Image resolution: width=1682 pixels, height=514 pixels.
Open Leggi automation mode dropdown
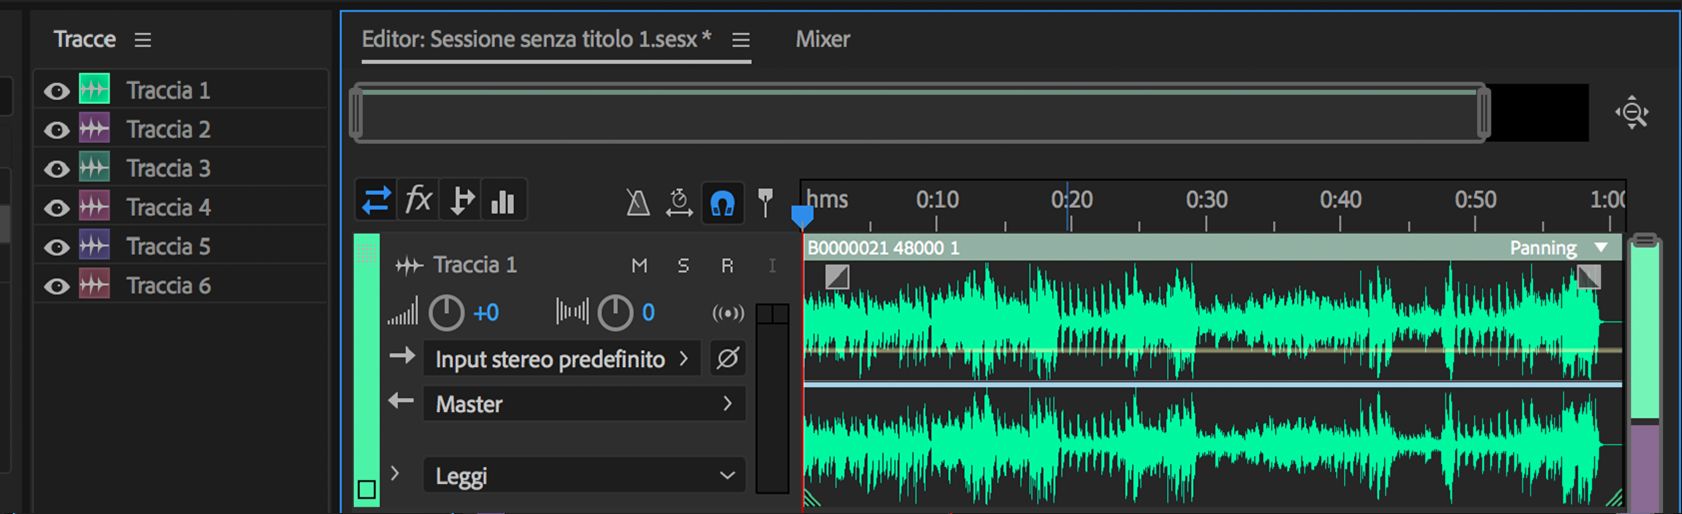[x=584, y=476]
